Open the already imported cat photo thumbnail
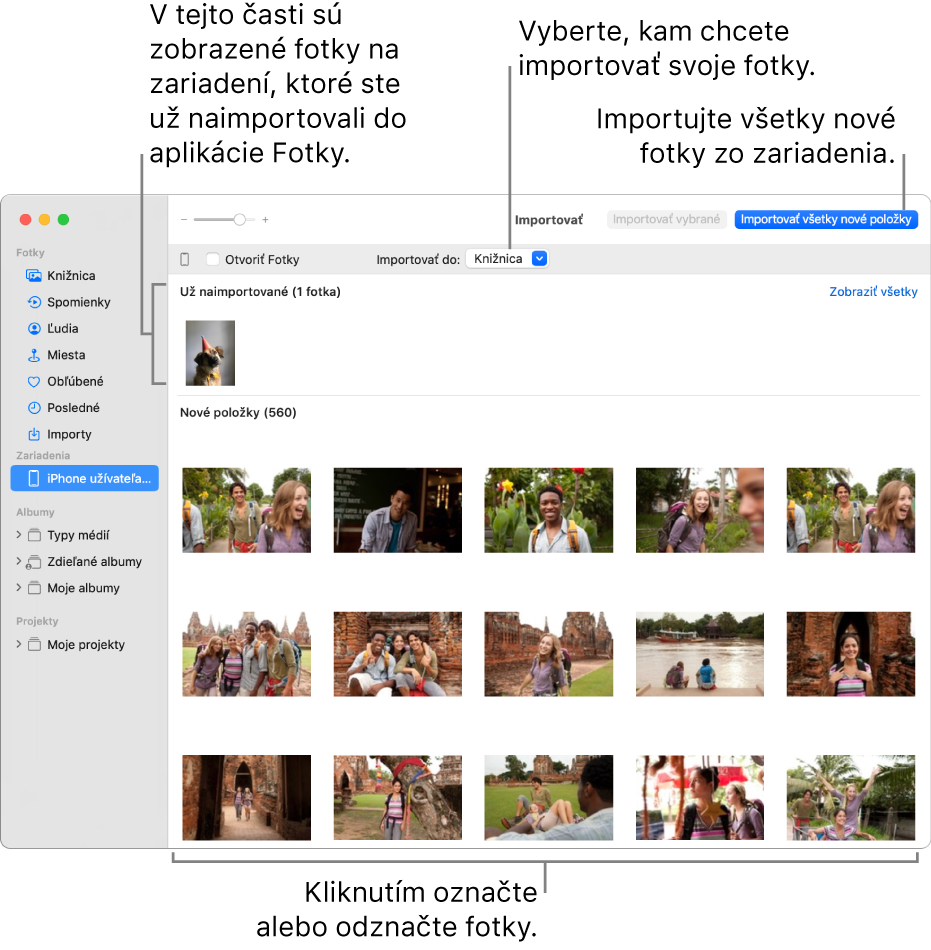 tap(209, 351)
